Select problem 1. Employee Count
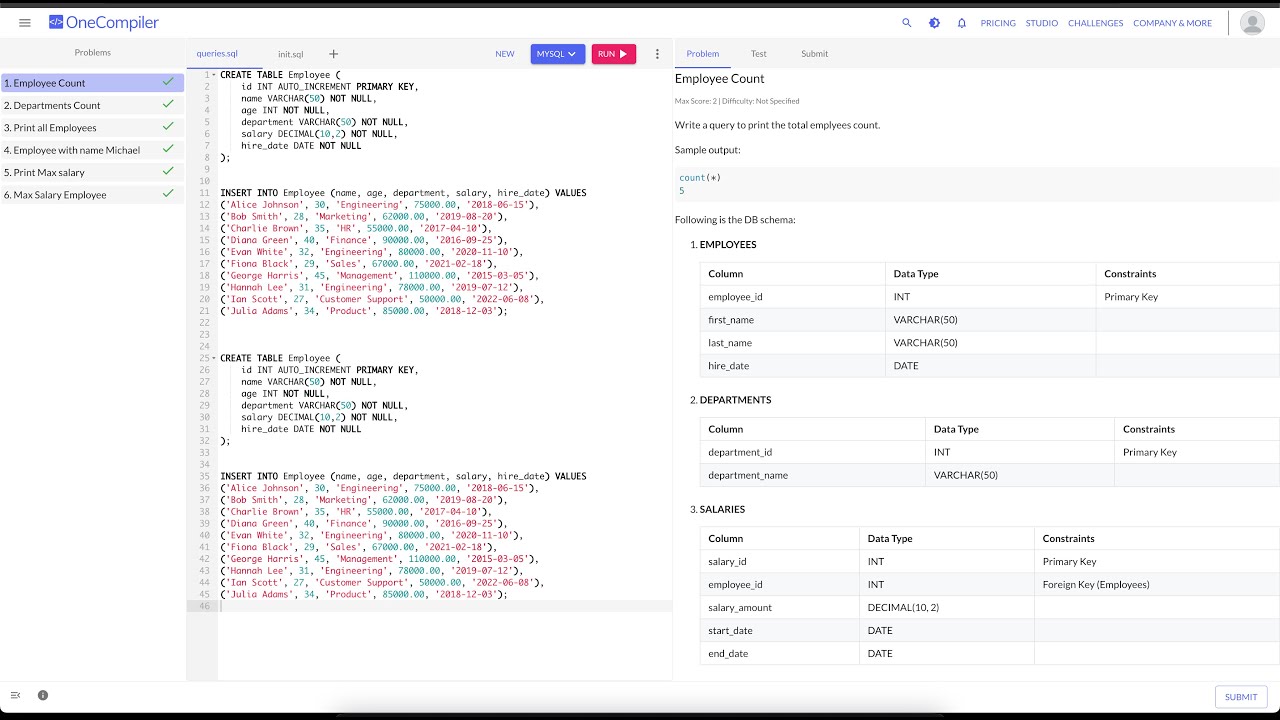The image size is (1280, 720). (92, 83)
